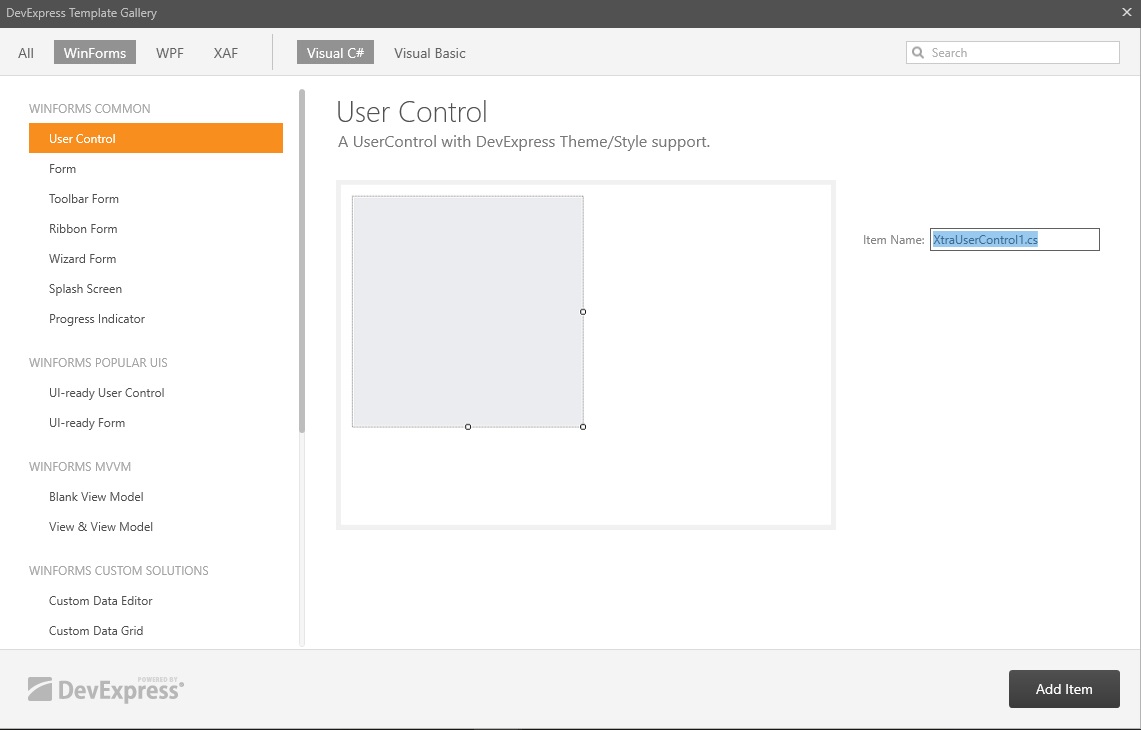Viewport: 1141px width, 730px height.
Task: Select the UI-ready User Control template
Action: point(156,393)
